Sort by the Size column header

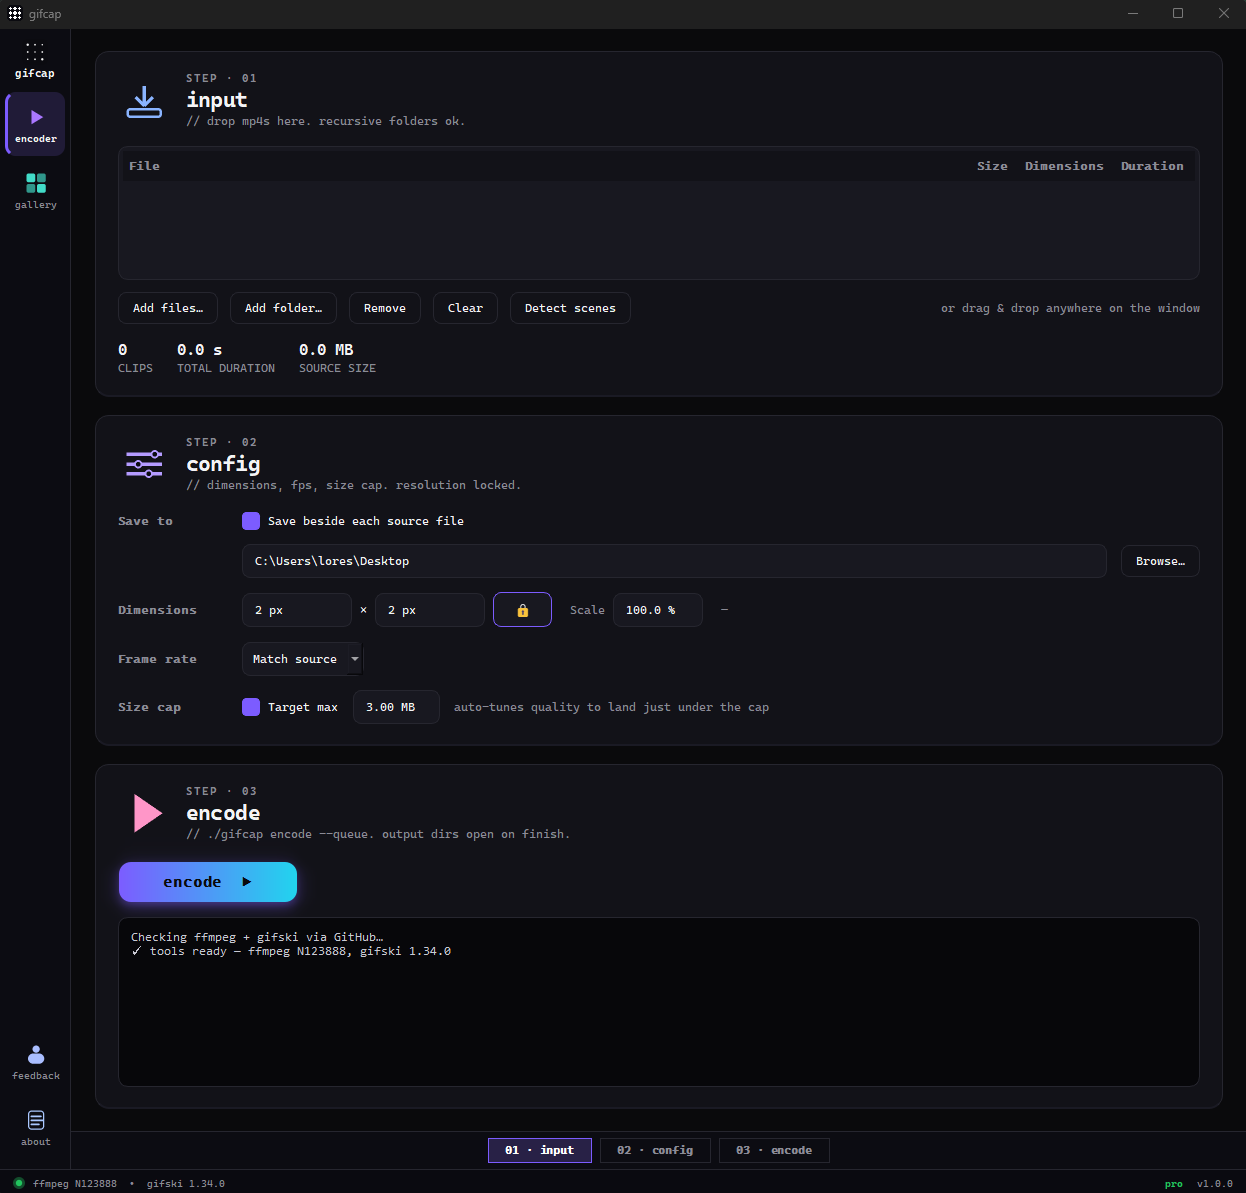[992, 166]
